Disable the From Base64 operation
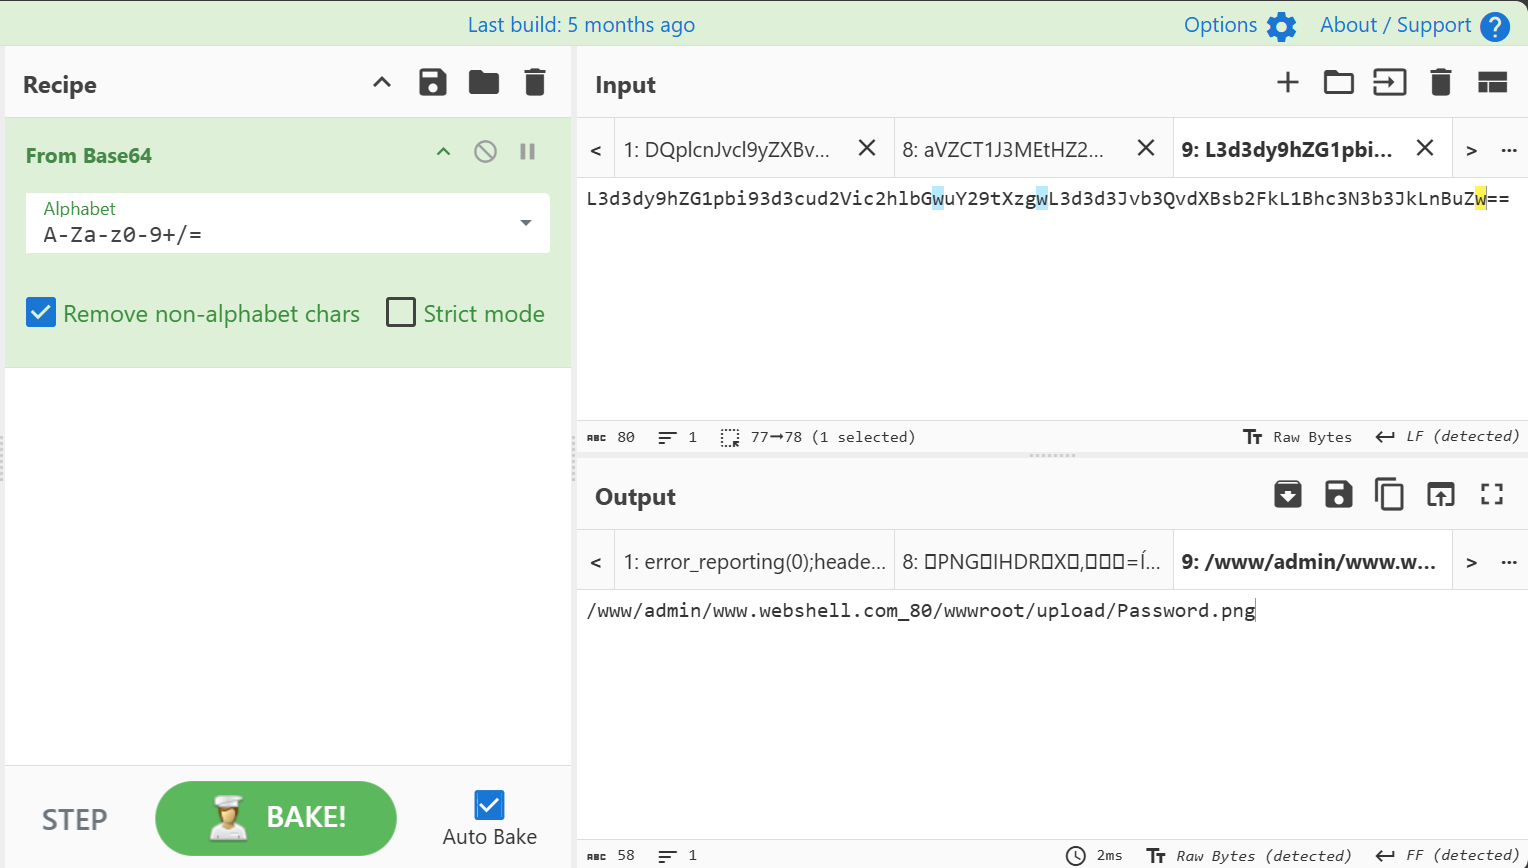Image resolution: width=1528 pixels, height=868 pixels. tap(485, 152)
